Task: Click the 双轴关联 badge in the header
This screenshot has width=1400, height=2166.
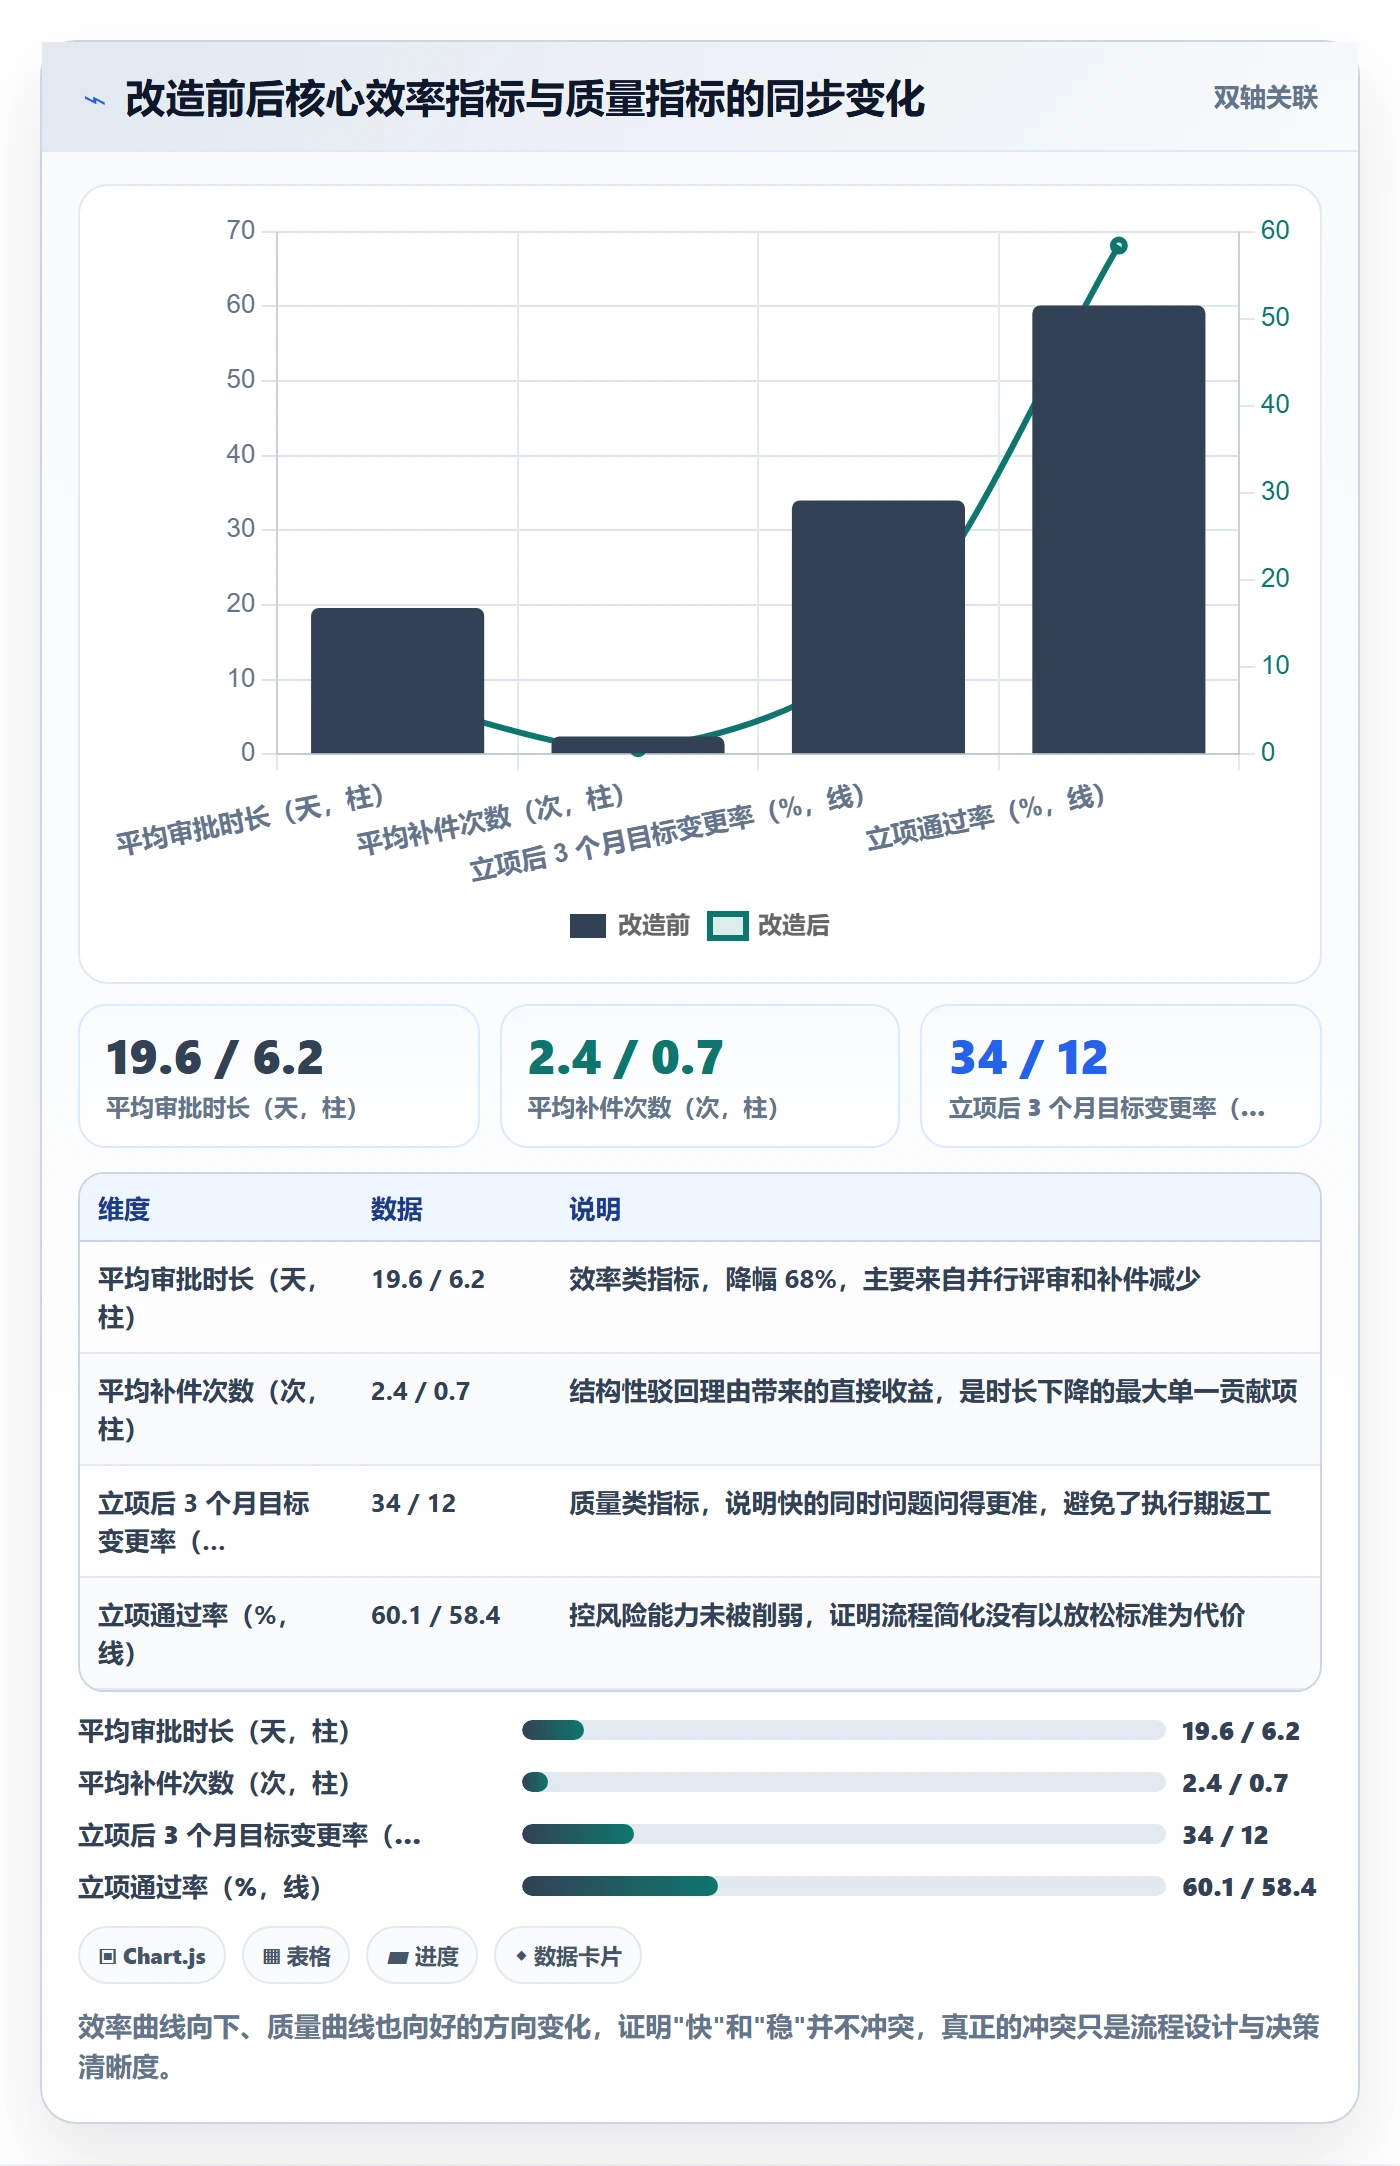Action: point(1265,97)
